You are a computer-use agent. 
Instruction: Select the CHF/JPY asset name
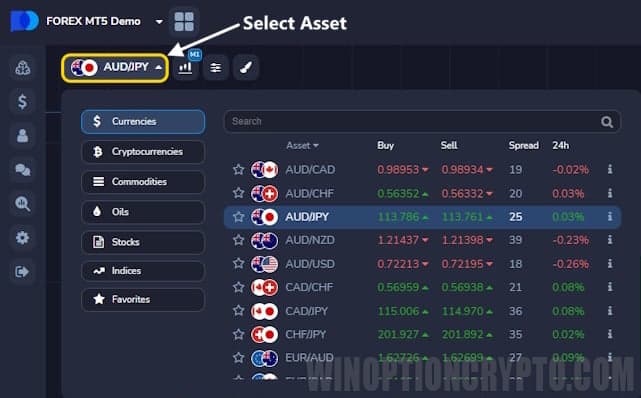click(x=306, y=335)
